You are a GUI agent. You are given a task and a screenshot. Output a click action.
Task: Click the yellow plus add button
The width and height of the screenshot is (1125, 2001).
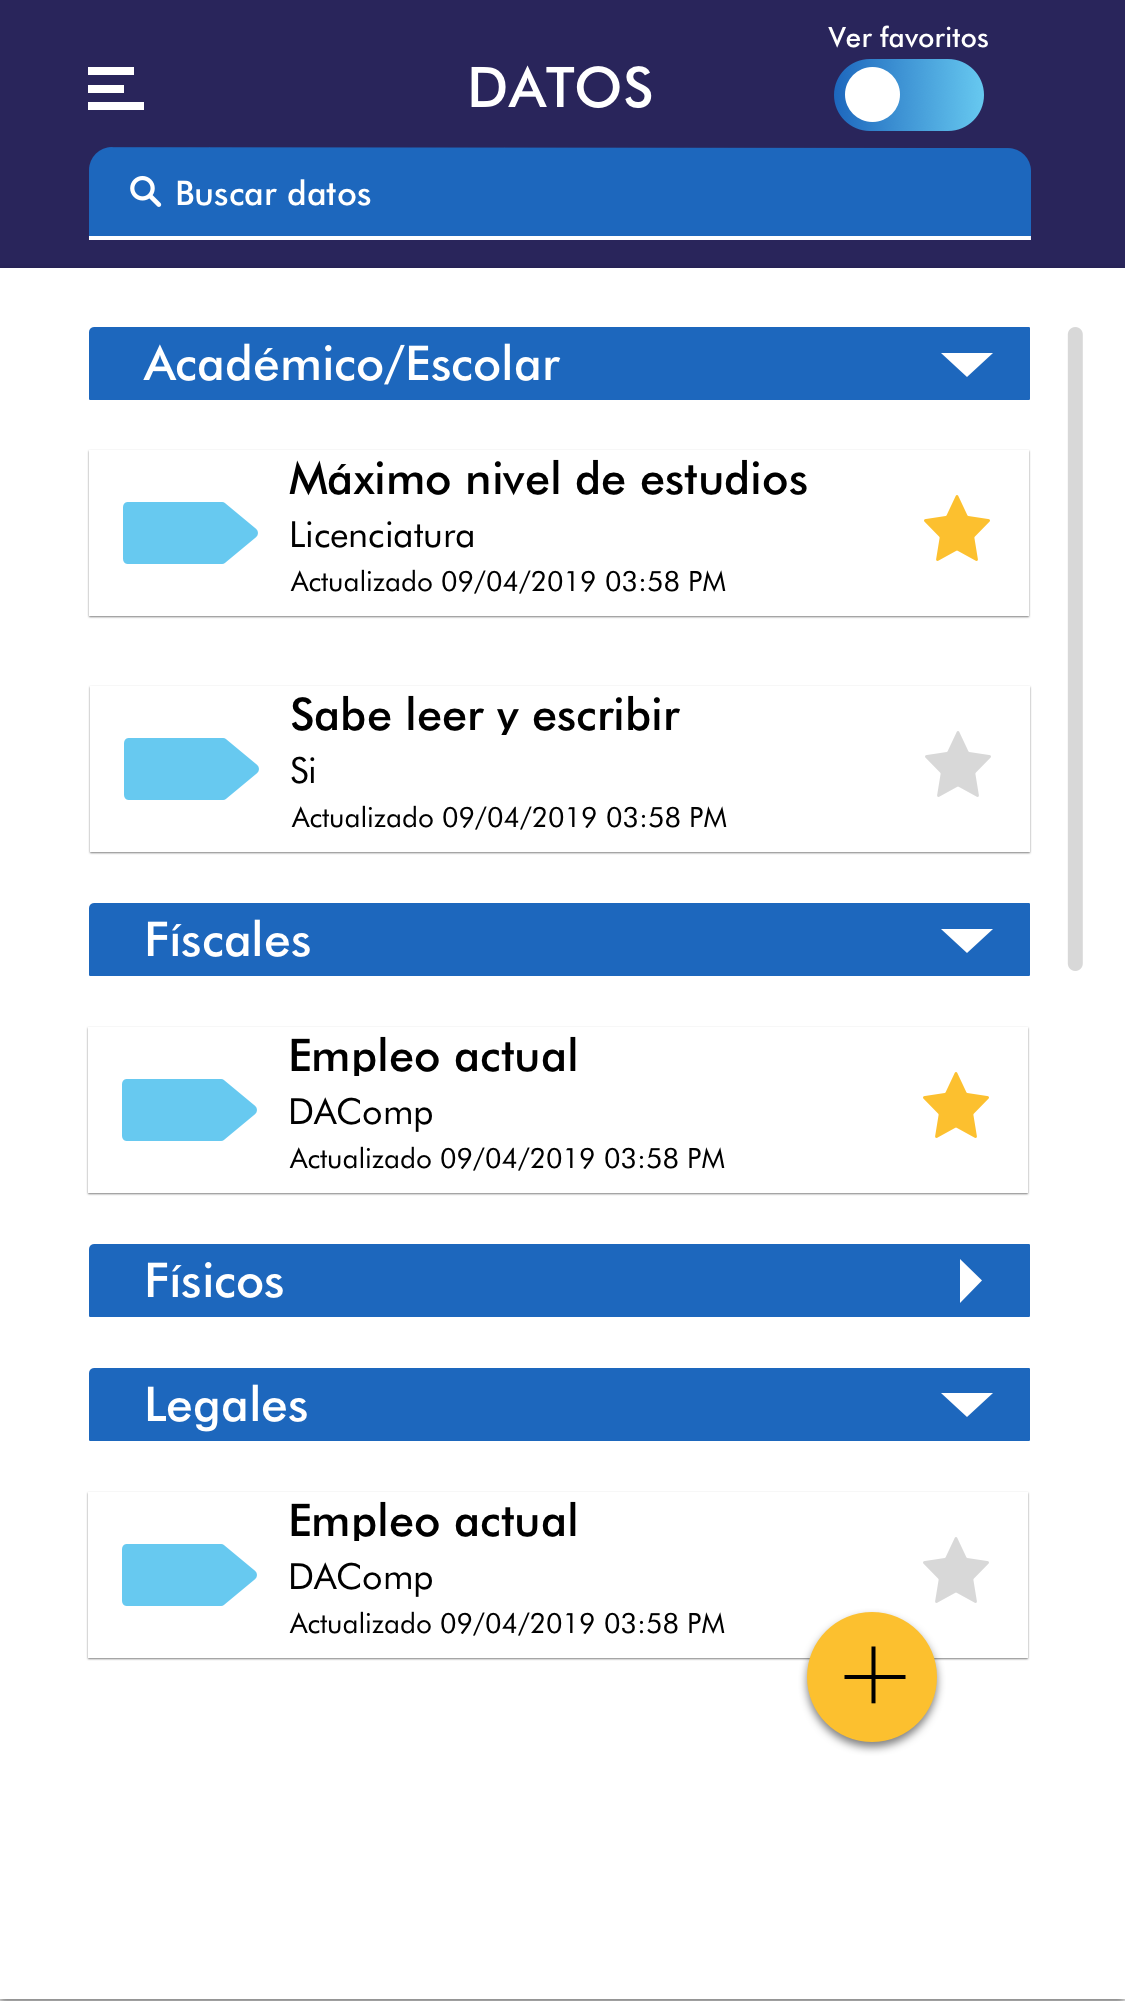(x=872, y=1677)
